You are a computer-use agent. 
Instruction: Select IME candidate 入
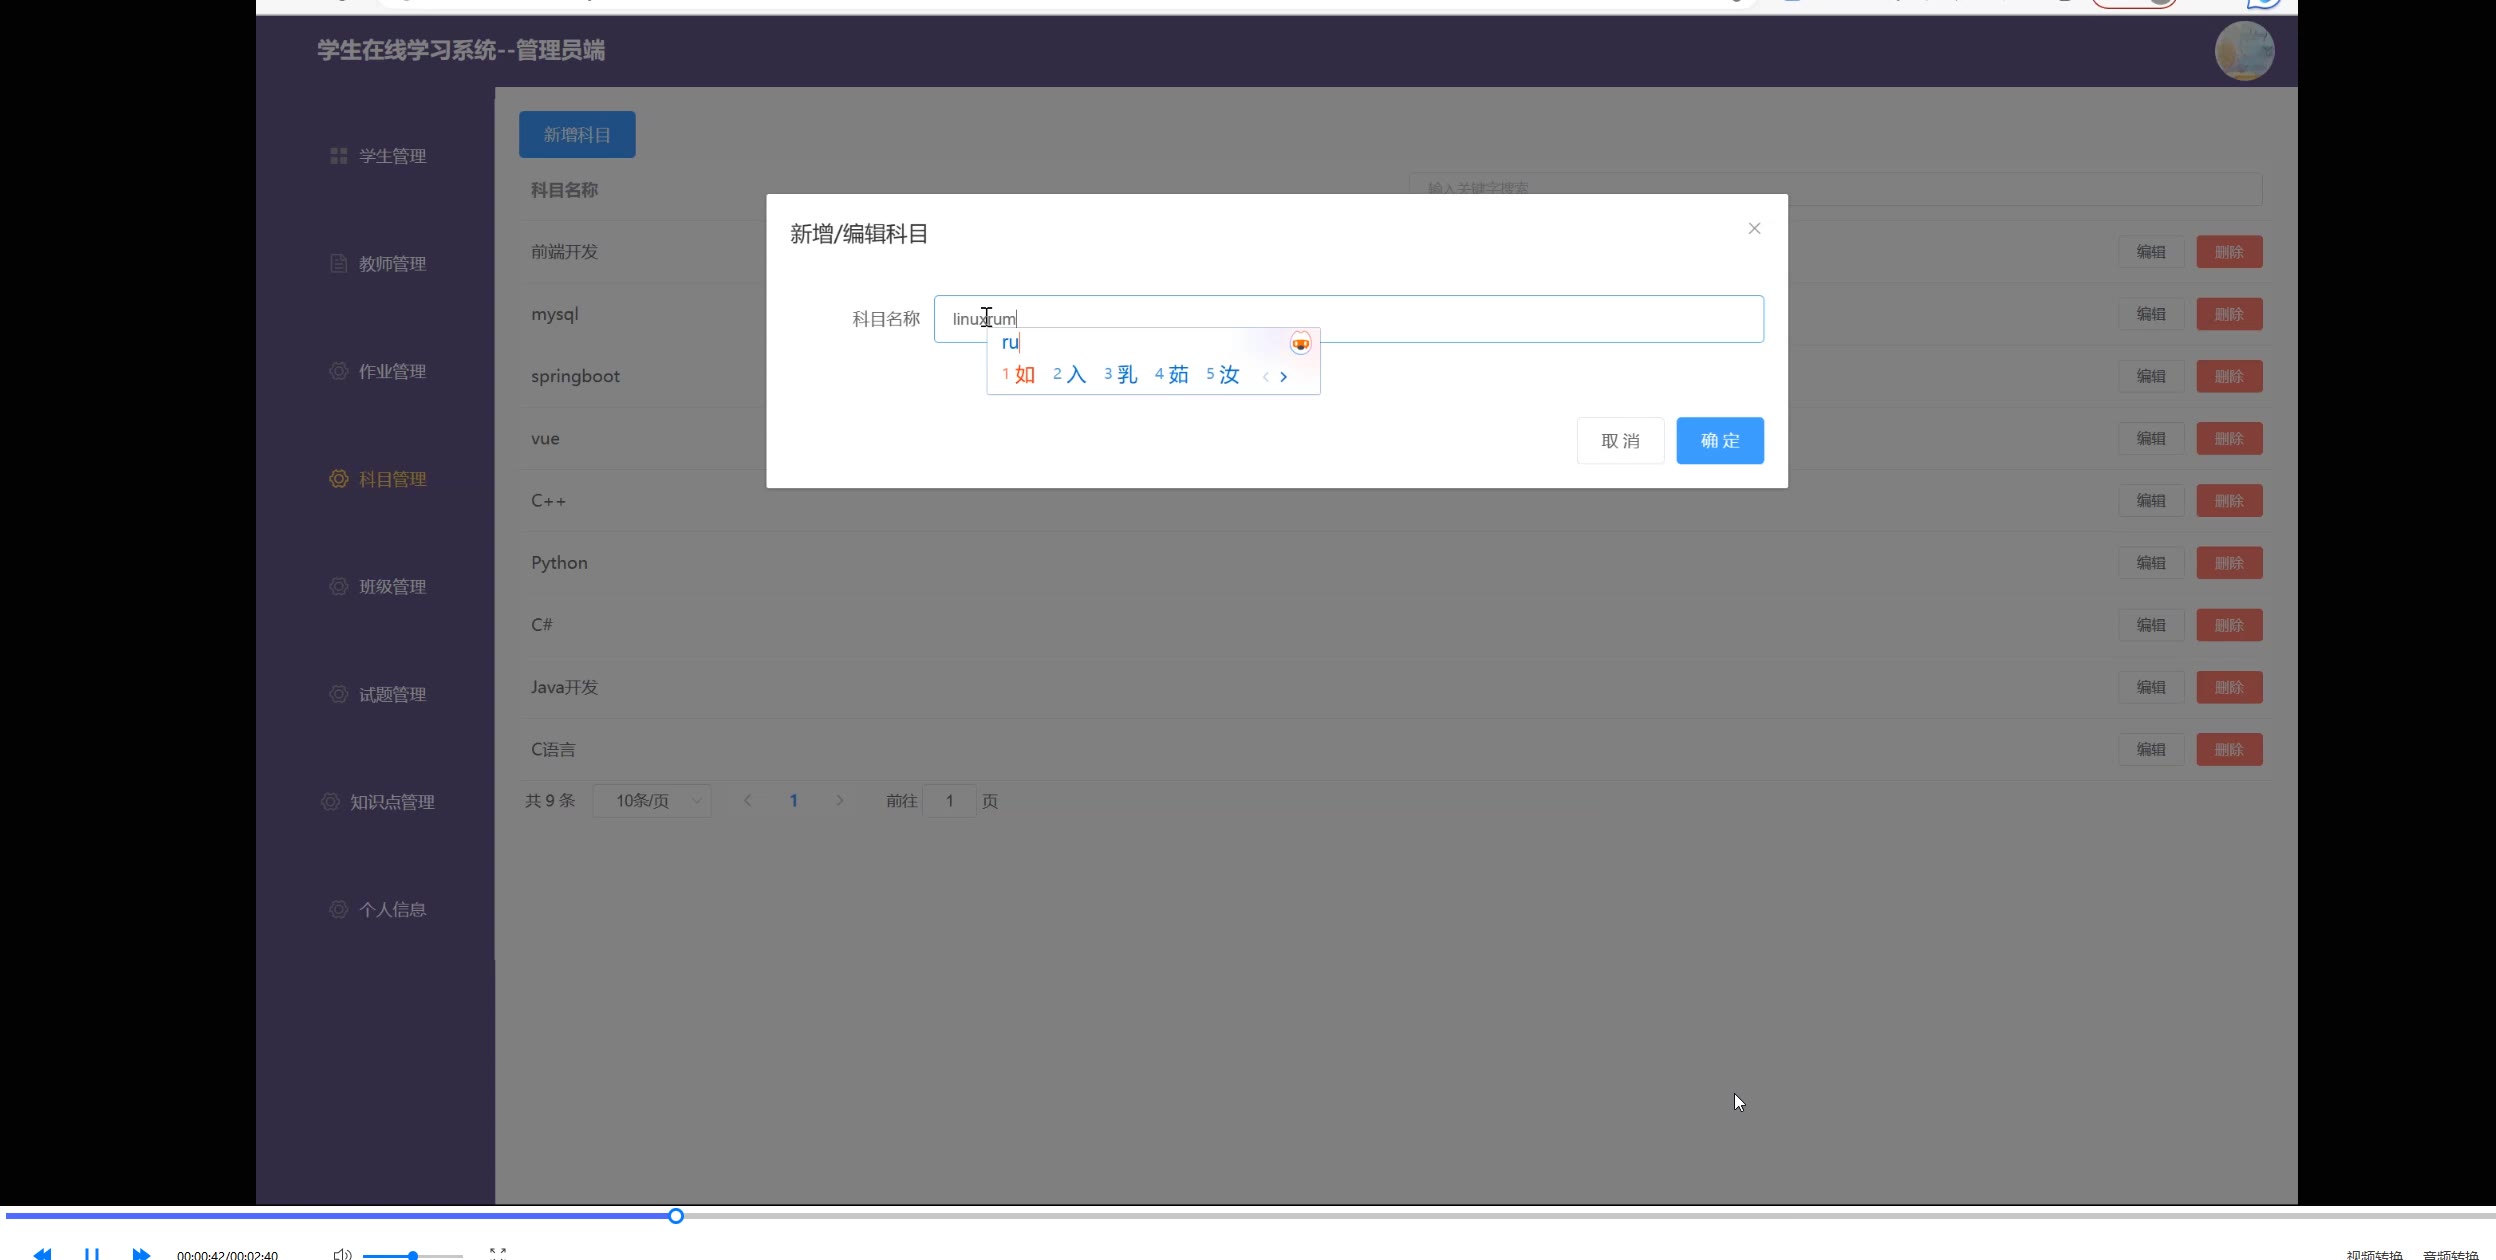[1070, 375]
